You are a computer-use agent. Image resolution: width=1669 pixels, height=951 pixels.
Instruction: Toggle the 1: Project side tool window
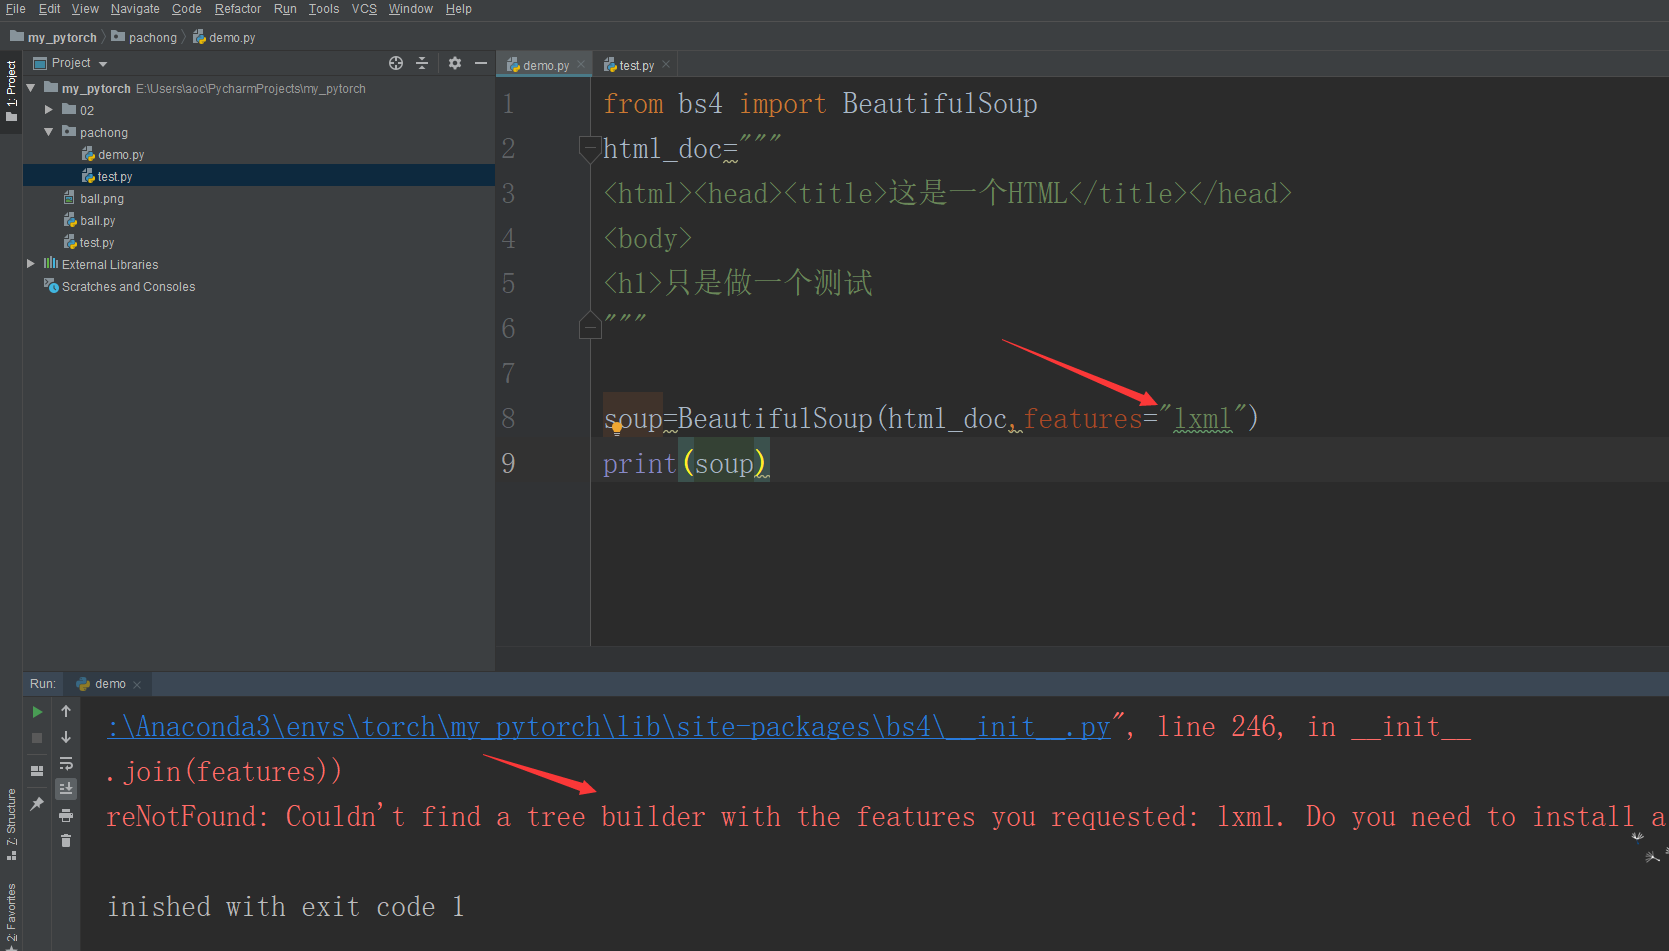11,91
